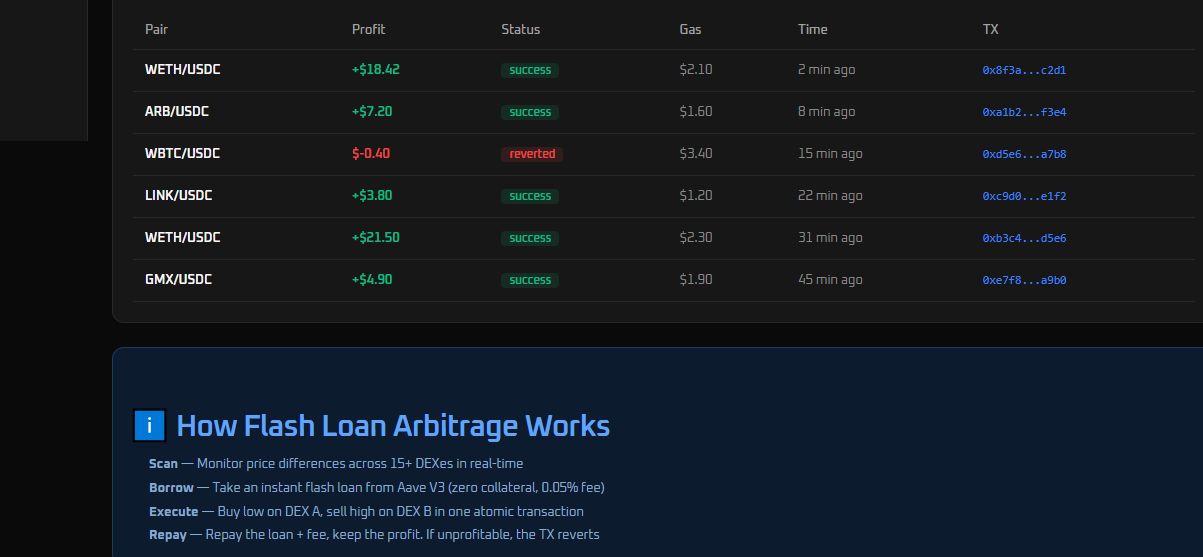Screen dimensions: 1203x557
Task: Sort by the Profit column header
Action: point(368,29)
